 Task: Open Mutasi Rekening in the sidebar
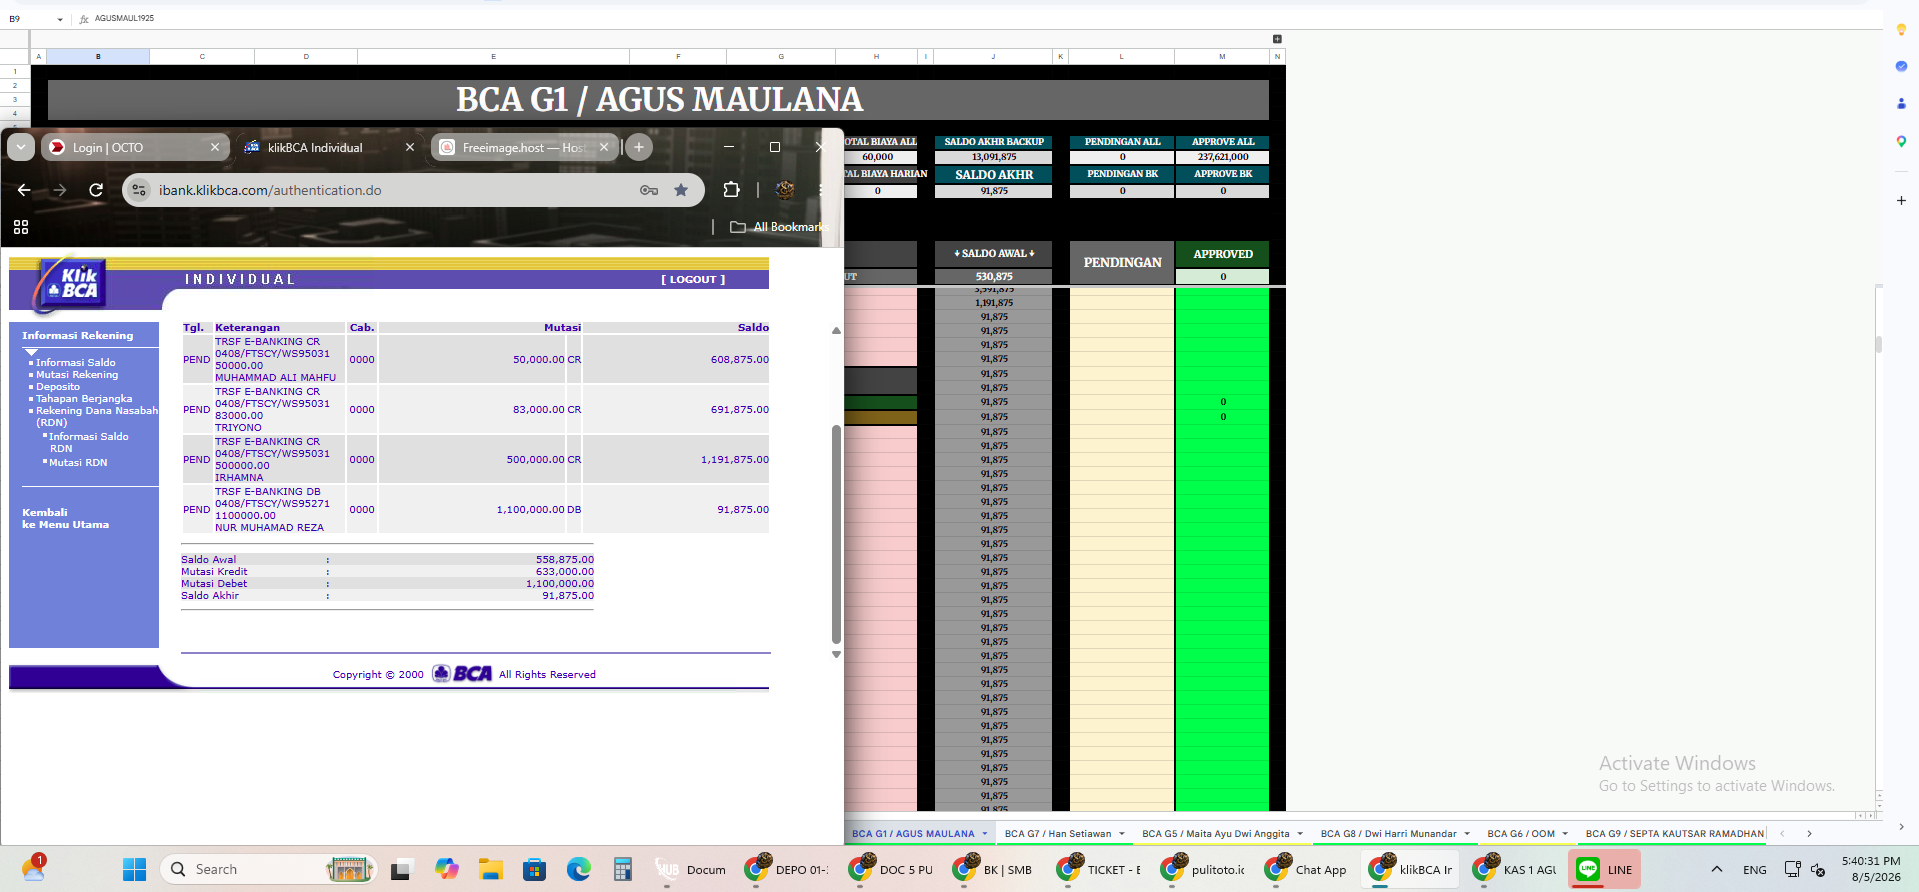(x=77, y=375)
